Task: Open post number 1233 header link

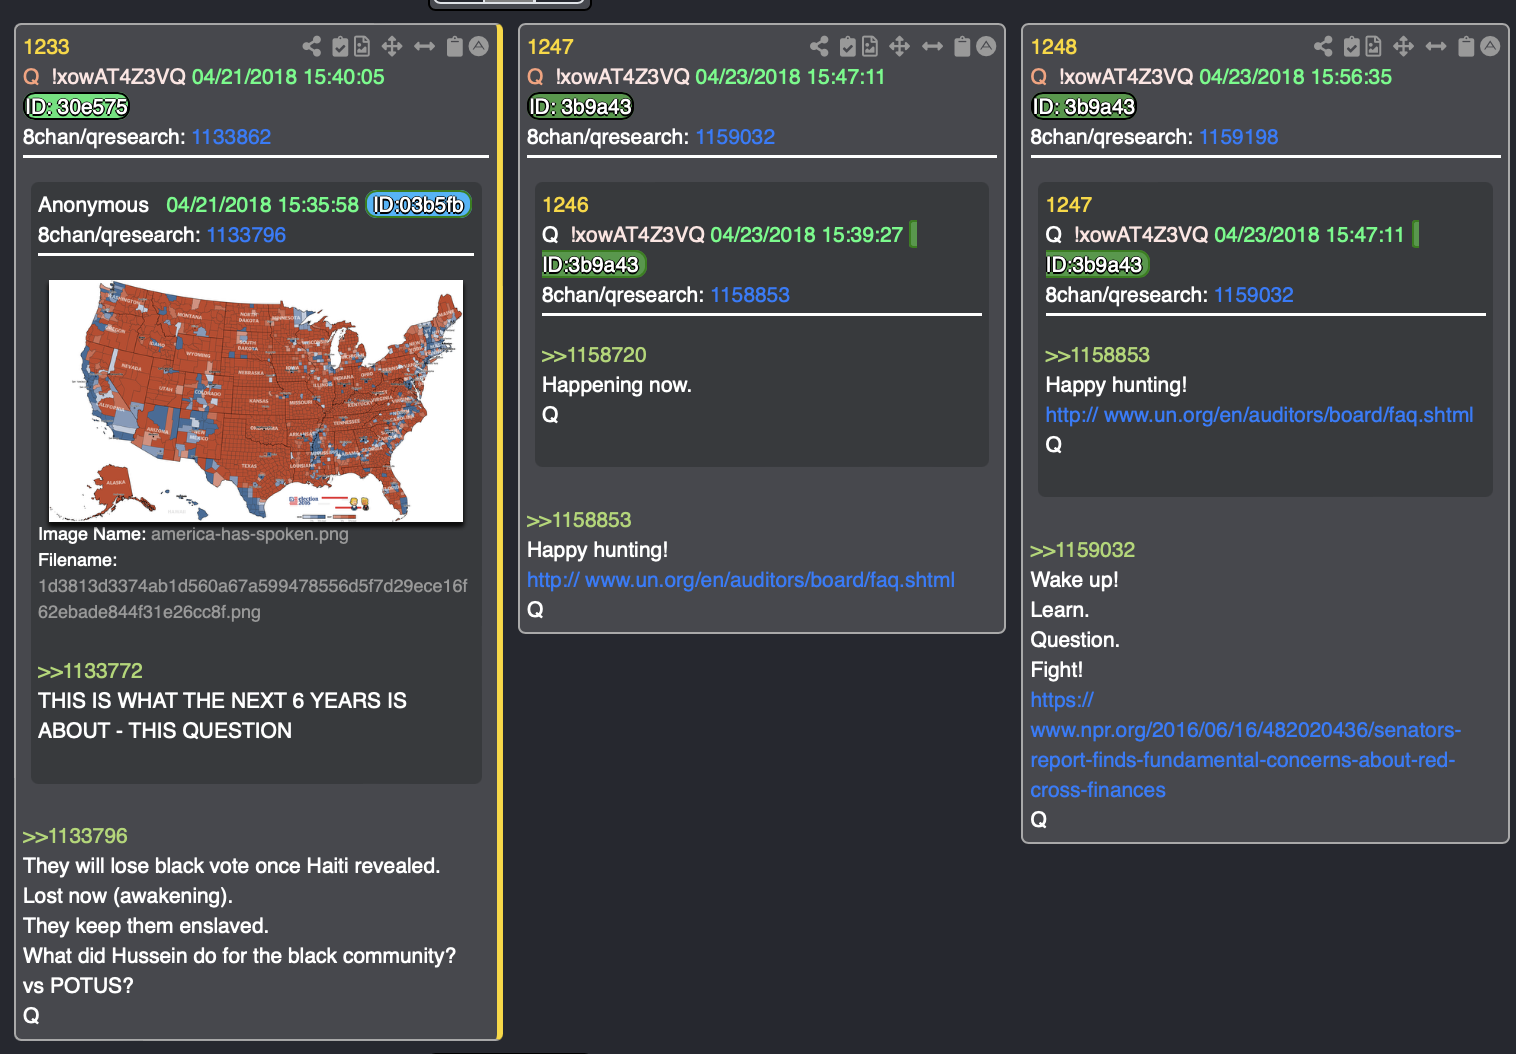Action: pos(46,47)
